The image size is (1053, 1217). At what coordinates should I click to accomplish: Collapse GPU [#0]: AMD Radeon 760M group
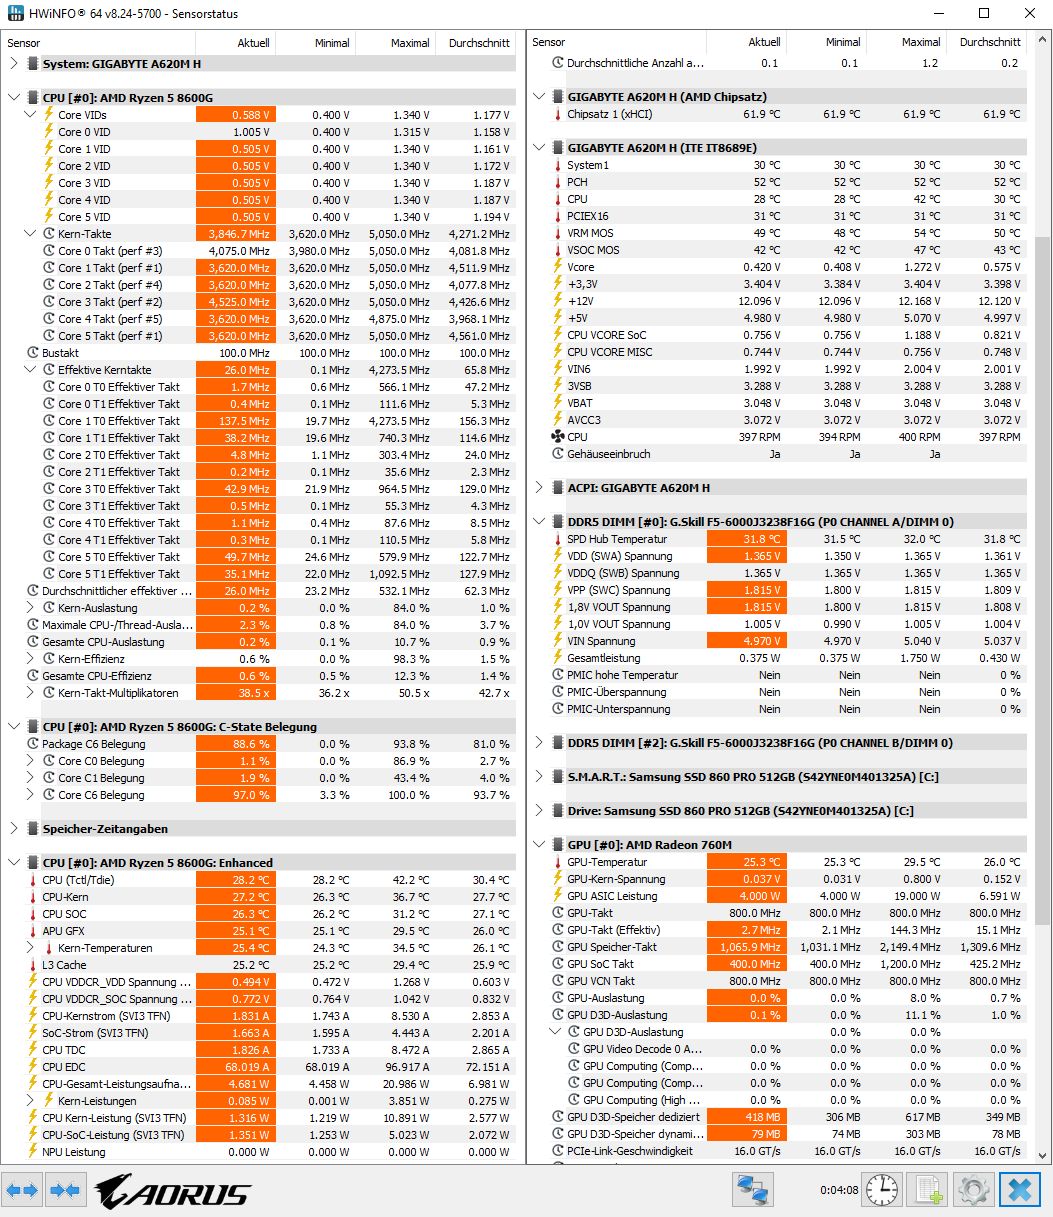coord(539,845)
